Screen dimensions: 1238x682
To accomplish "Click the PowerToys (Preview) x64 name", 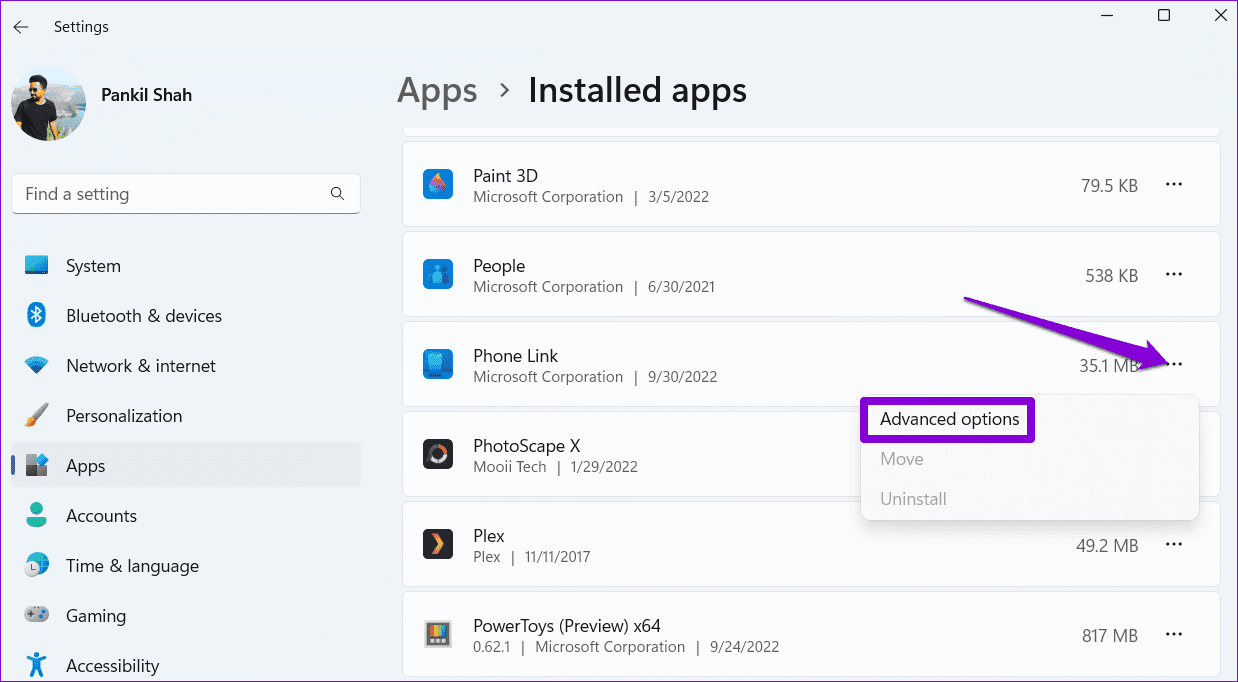I will tap(567, 626).
